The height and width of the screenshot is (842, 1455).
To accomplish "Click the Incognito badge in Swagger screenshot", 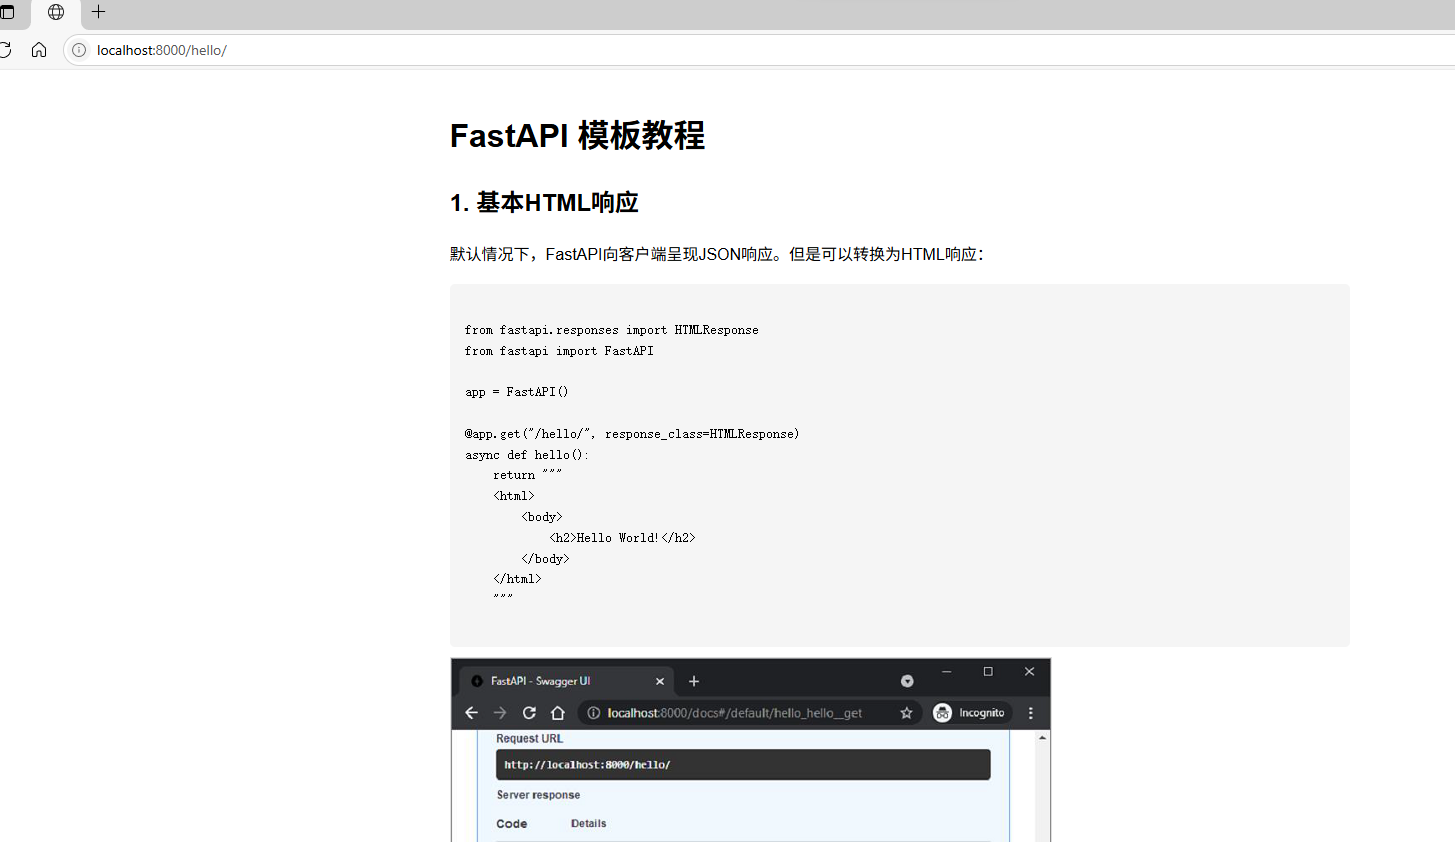I will tap(969, 713).
